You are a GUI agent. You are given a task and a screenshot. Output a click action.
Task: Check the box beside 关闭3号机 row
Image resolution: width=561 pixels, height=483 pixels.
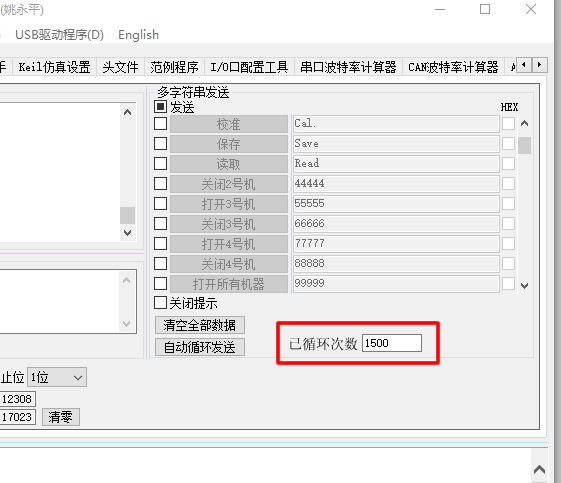160,224
